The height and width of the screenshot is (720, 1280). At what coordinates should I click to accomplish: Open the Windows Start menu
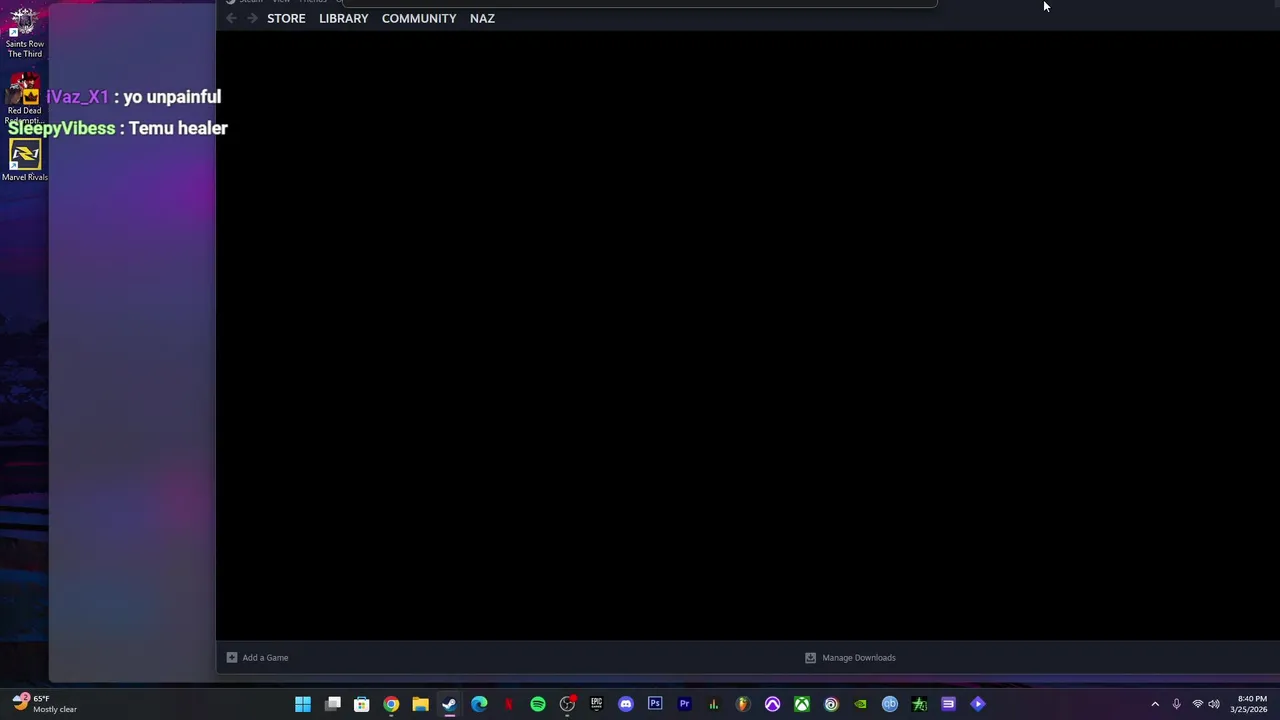(303, 704)
